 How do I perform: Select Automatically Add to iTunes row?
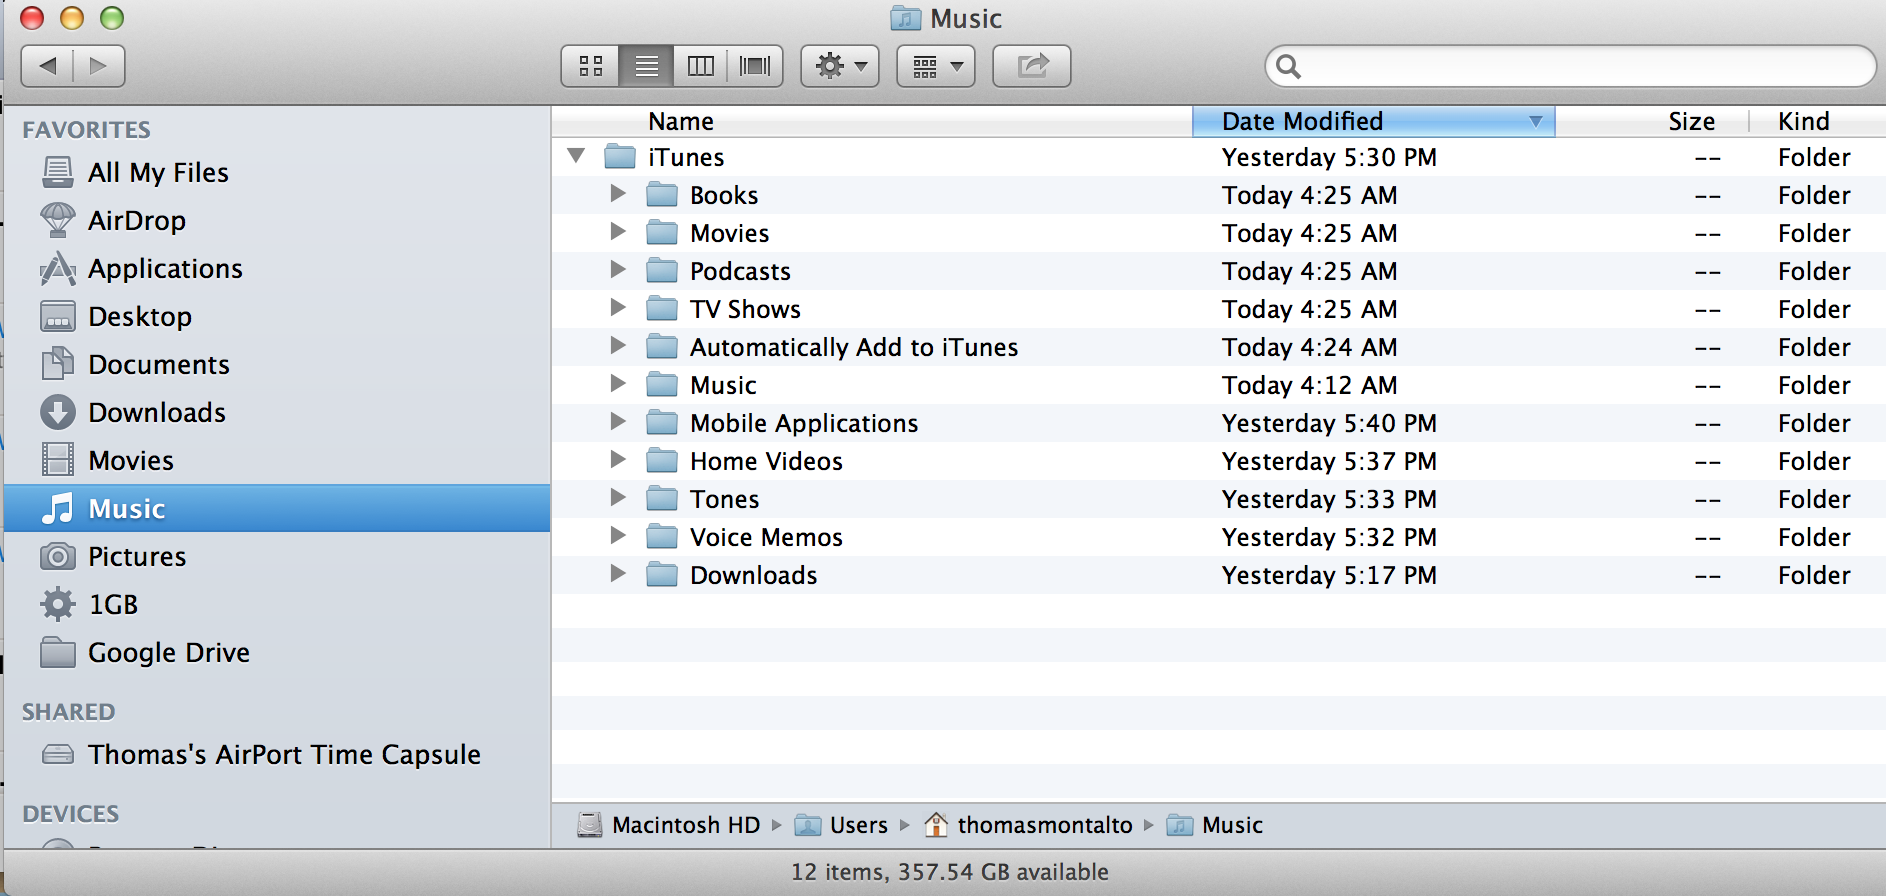[1219, 347]
